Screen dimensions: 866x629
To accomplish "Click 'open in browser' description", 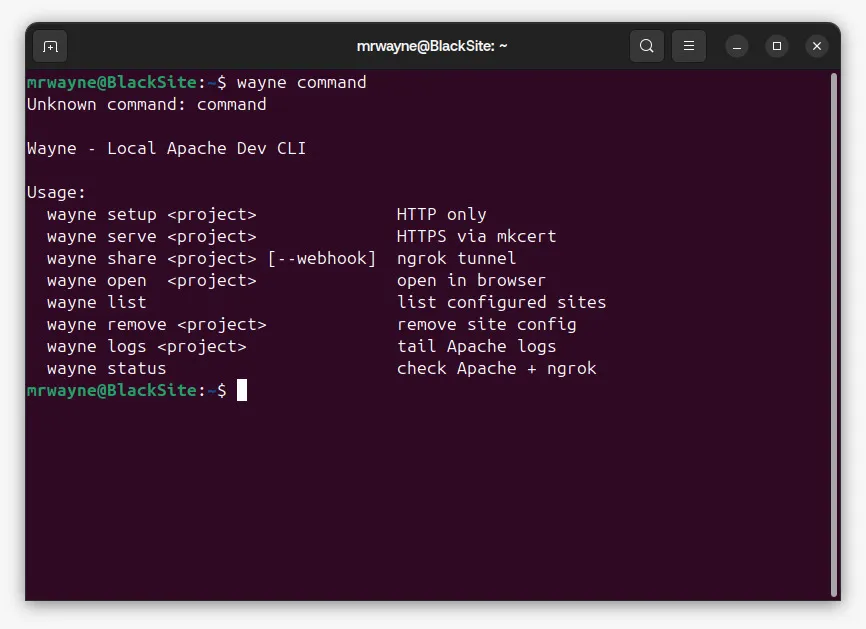I will pos(472,281).
